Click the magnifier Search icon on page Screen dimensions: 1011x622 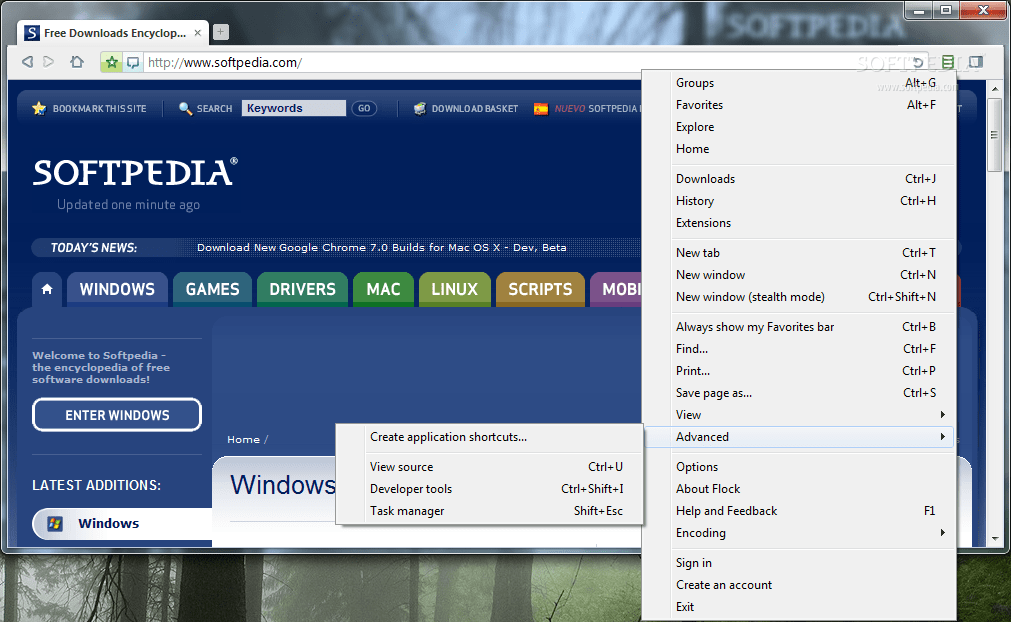(185, 108)
